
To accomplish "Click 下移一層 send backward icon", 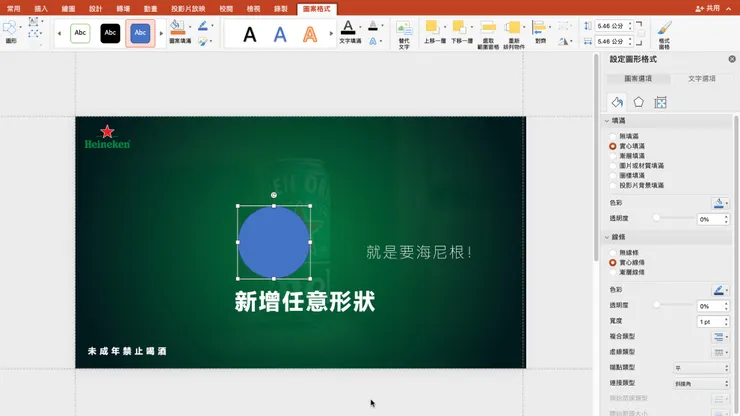I will [459, 26].
